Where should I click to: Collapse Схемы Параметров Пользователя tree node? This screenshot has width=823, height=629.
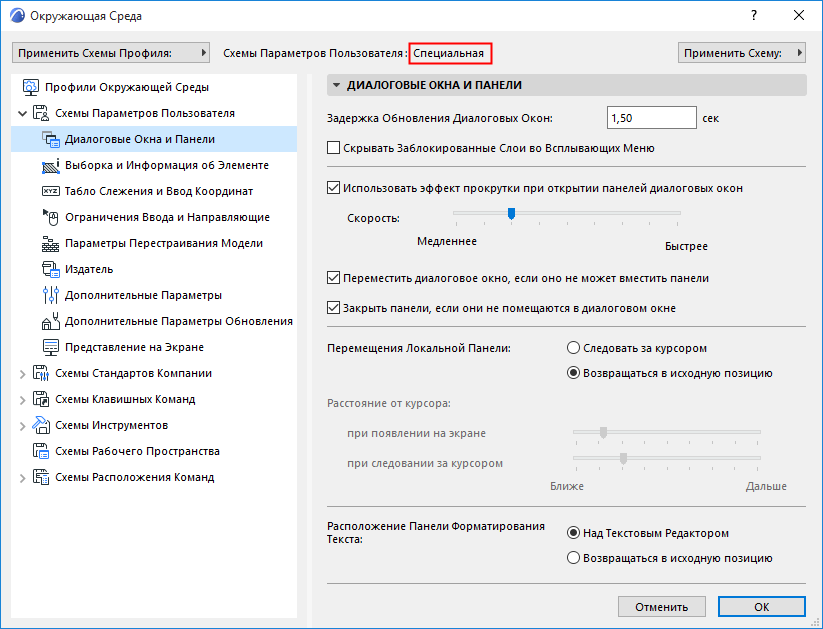tap(22, 113)
